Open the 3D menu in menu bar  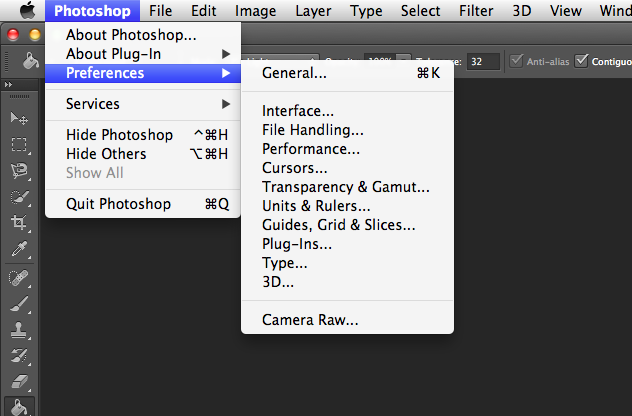tap(522, 10)
